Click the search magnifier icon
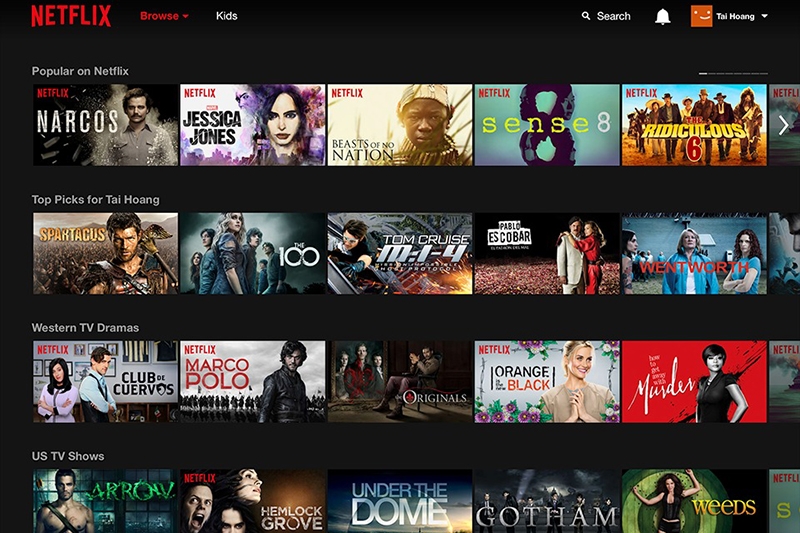Image resolution: width=800 pixels, height=533 pixels. pyautogui.click(x=586, y=16)
